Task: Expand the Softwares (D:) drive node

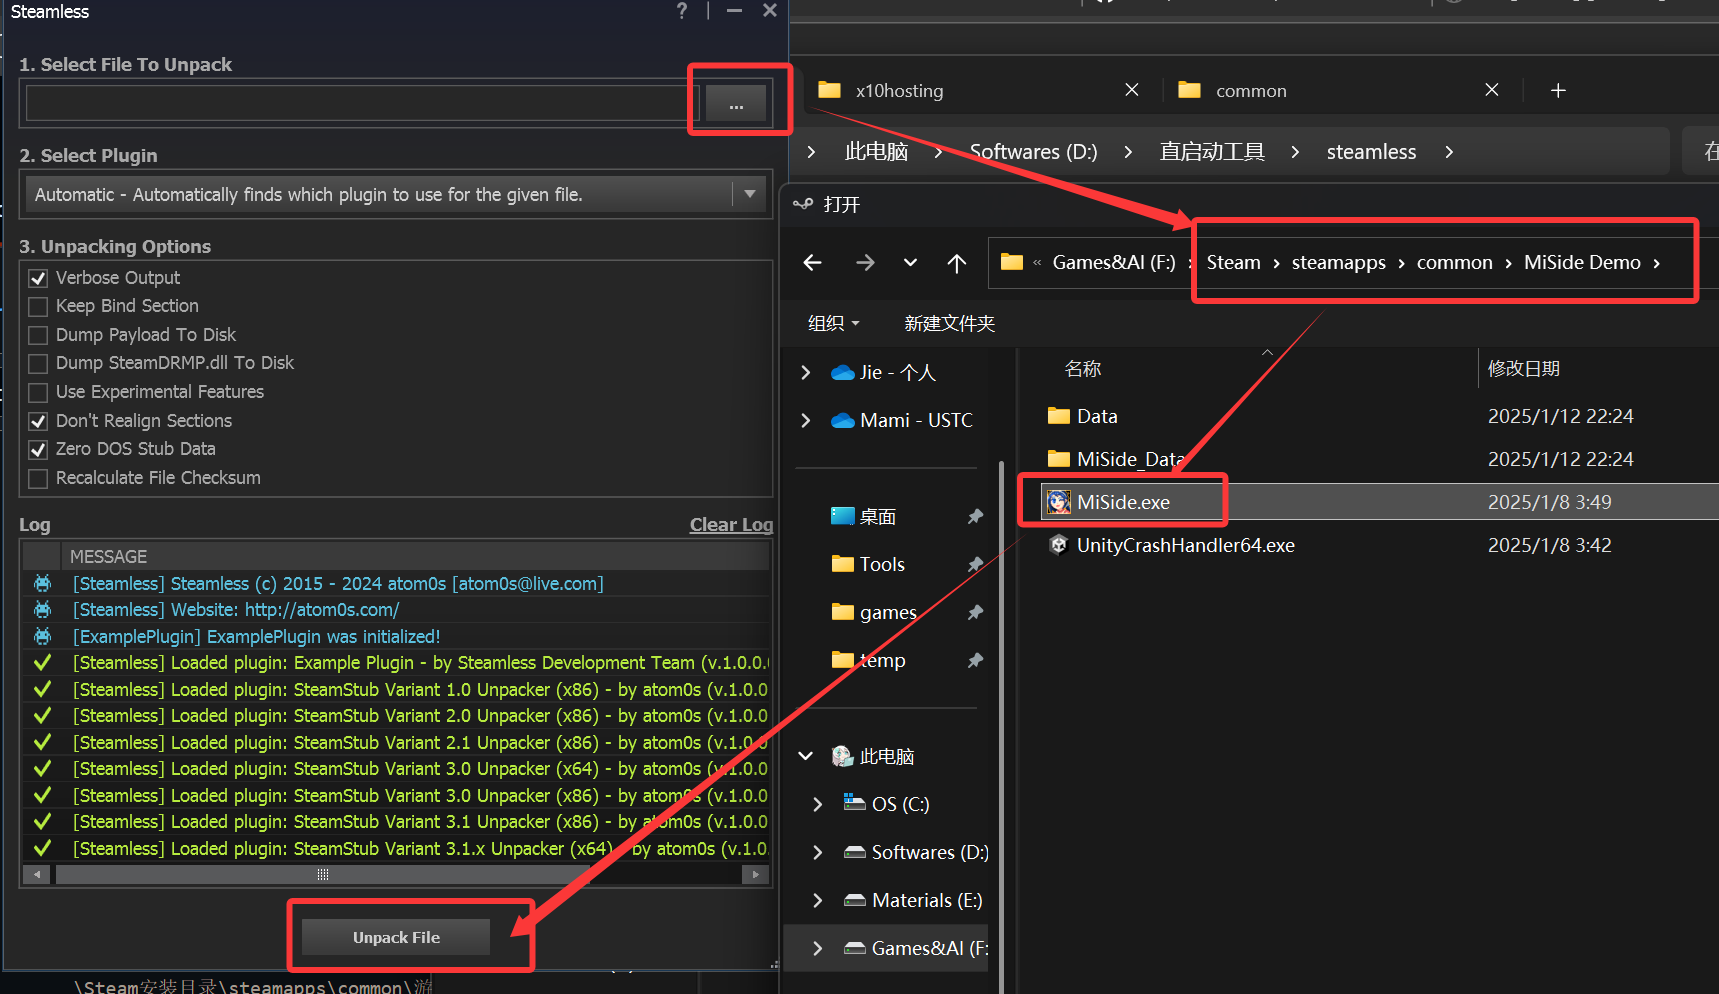Action: click(x=818, y=852)
